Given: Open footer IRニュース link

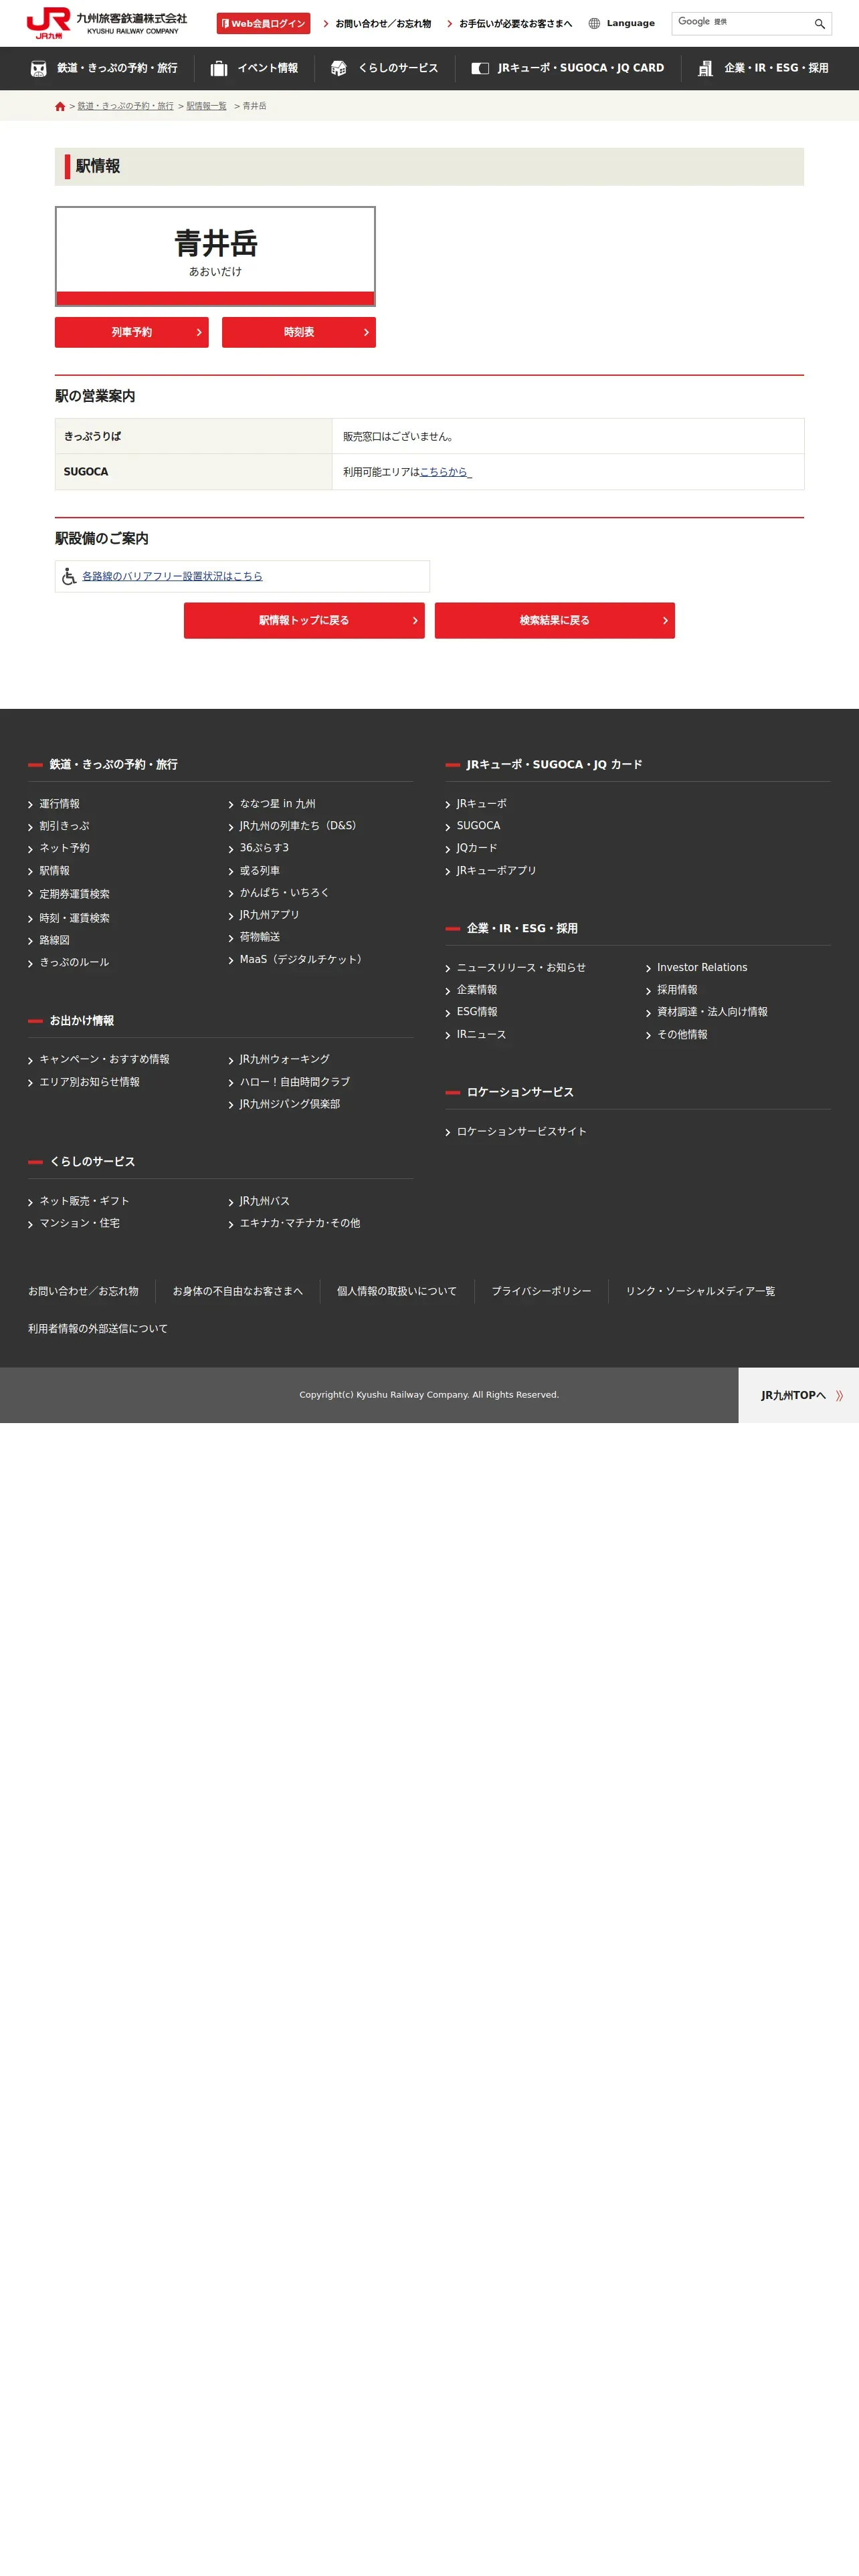Looking at the screenshot, I should click(481, 1035).
